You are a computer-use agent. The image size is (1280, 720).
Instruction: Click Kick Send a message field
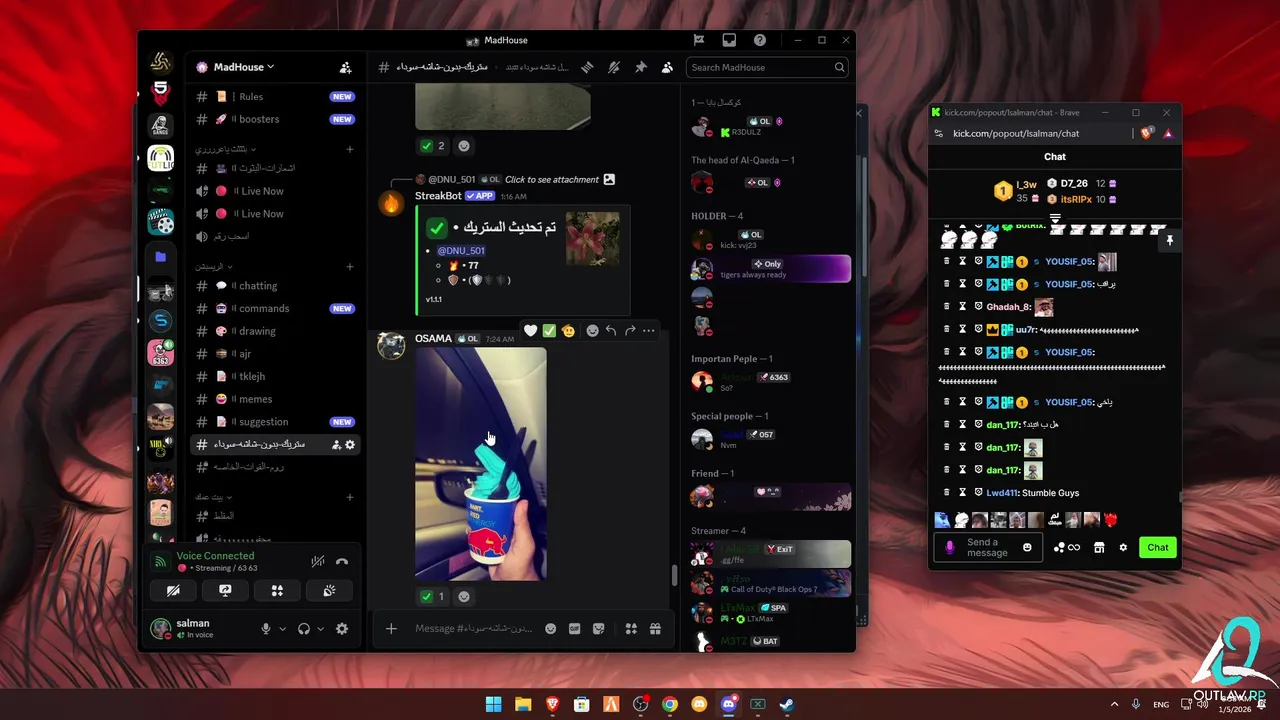[986, 548]
